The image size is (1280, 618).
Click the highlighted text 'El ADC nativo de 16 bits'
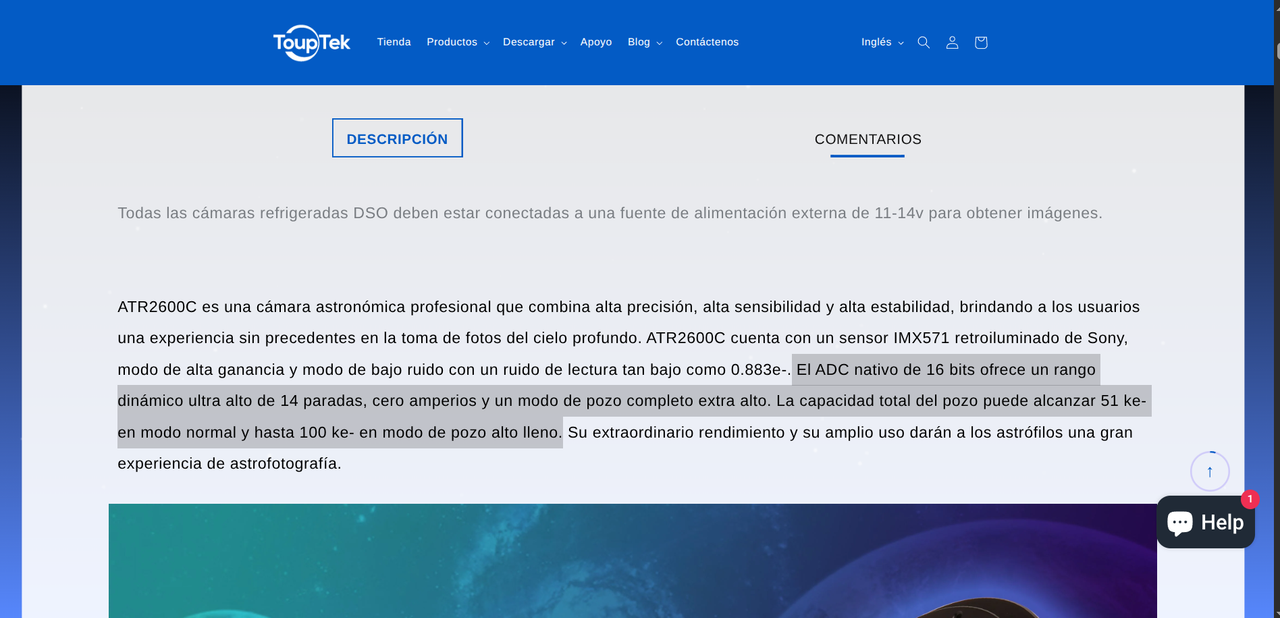click(885, 369)
